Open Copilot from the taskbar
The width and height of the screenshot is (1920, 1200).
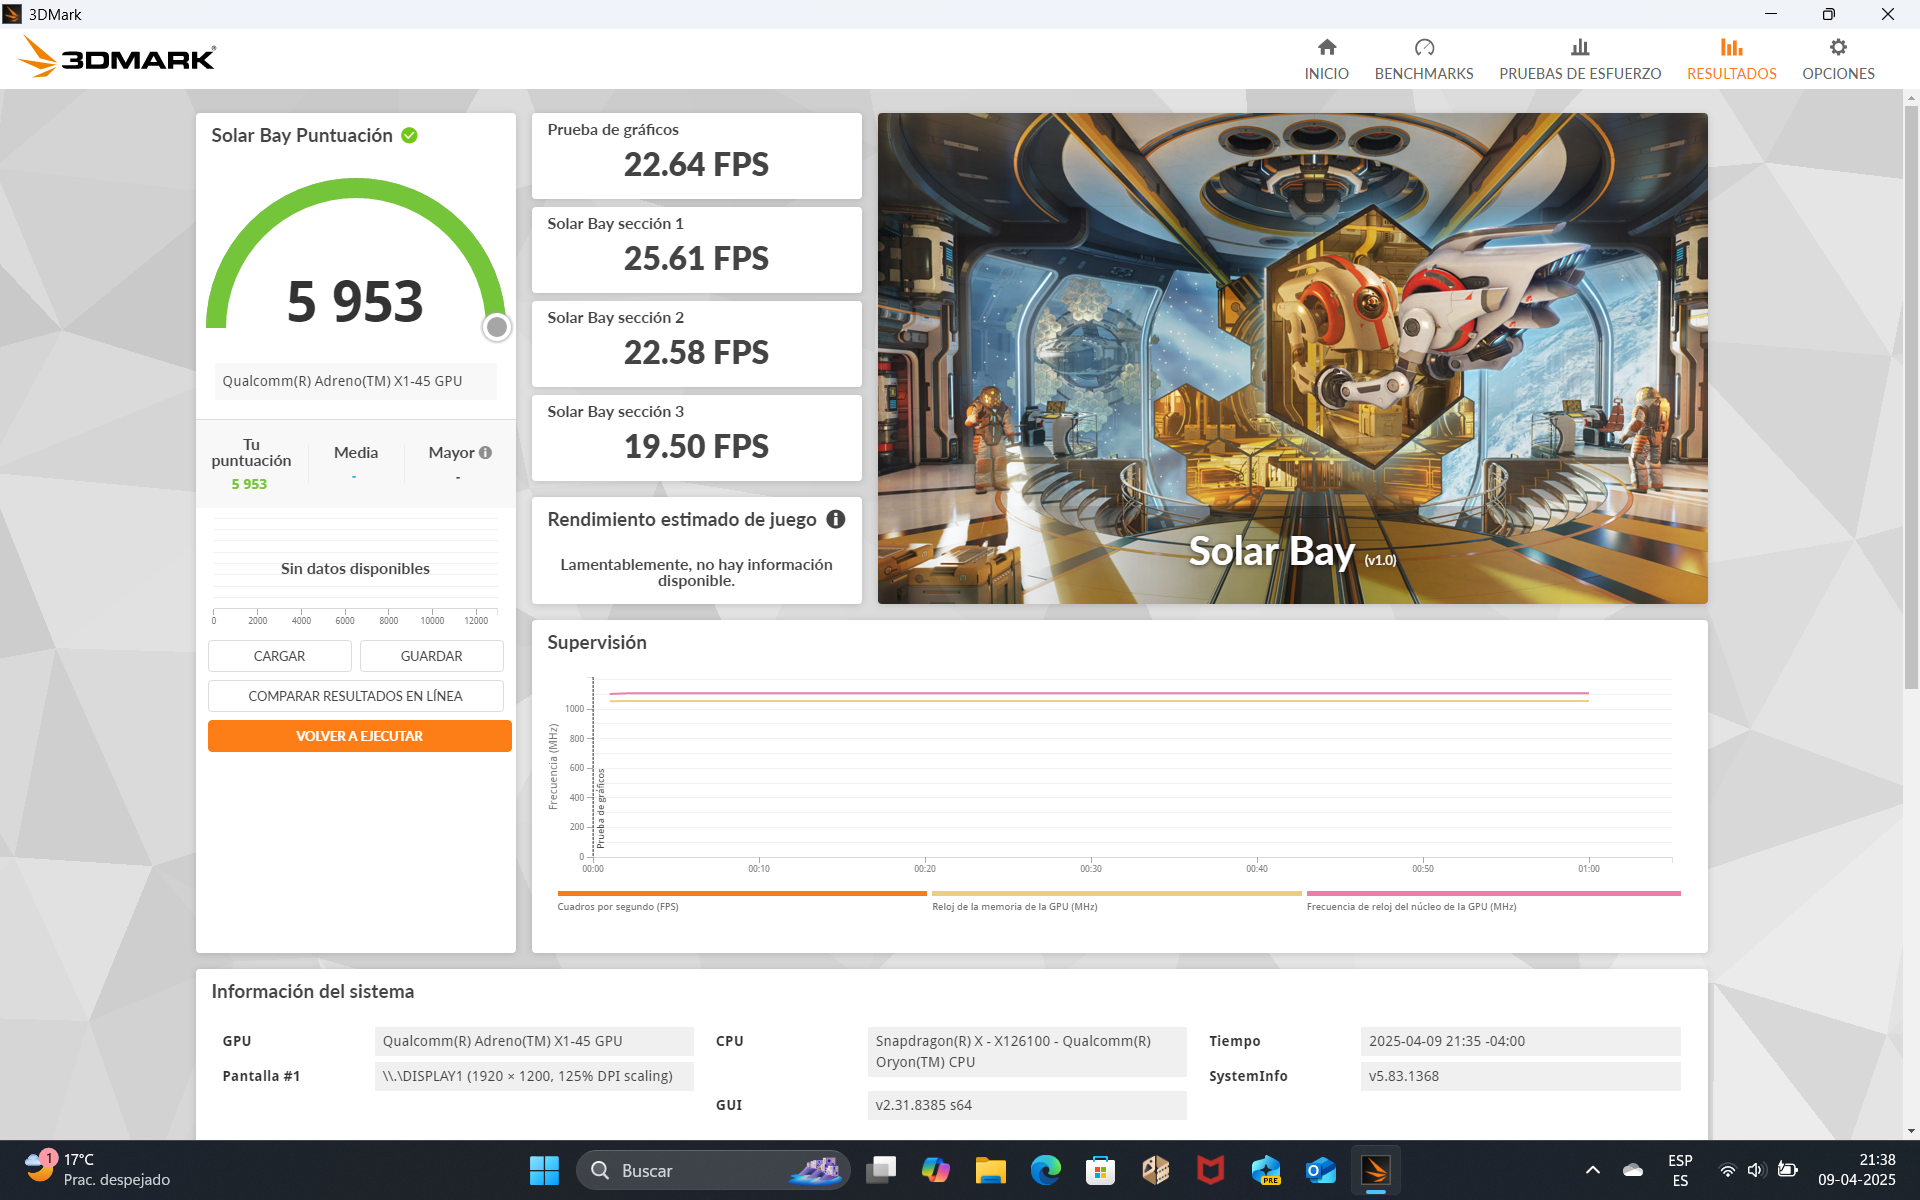[x=936, y=1170]
